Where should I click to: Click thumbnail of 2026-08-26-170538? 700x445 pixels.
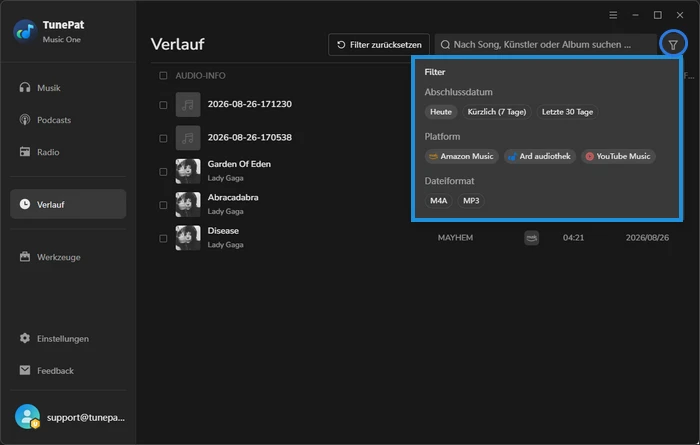188,138
